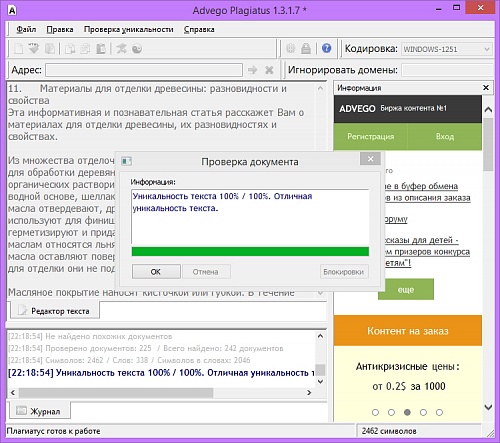Click the first copy icon, right after the first toolbar separator
Image resolution: width=500 pixels, height=443 pixels.
tap(70, 49)
